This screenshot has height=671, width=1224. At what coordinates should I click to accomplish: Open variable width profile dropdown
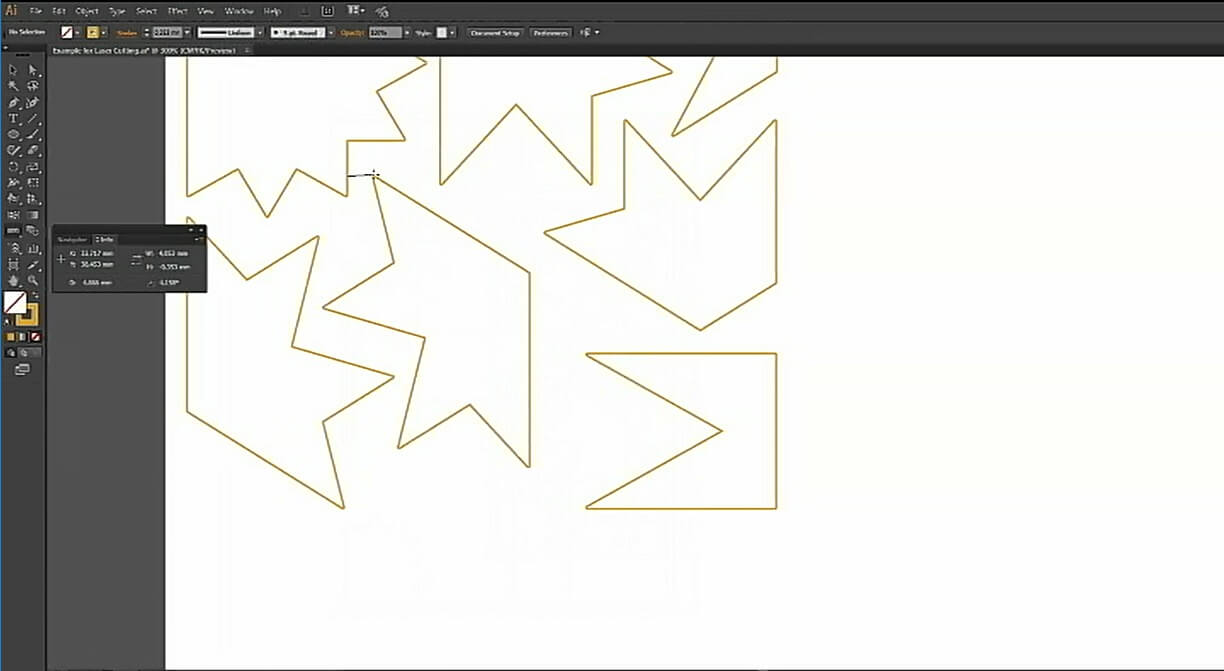[x=260, y=33]
